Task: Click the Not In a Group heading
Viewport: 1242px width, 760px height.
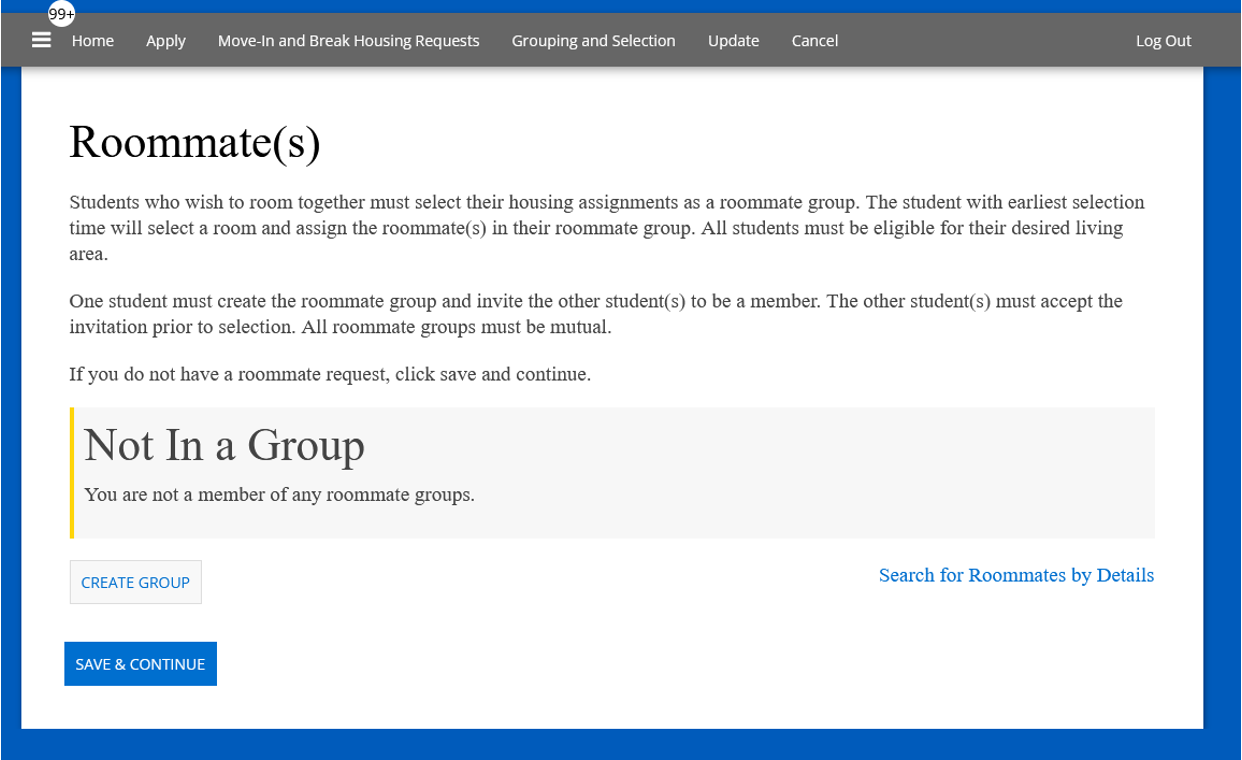Action: coord(224,445)
